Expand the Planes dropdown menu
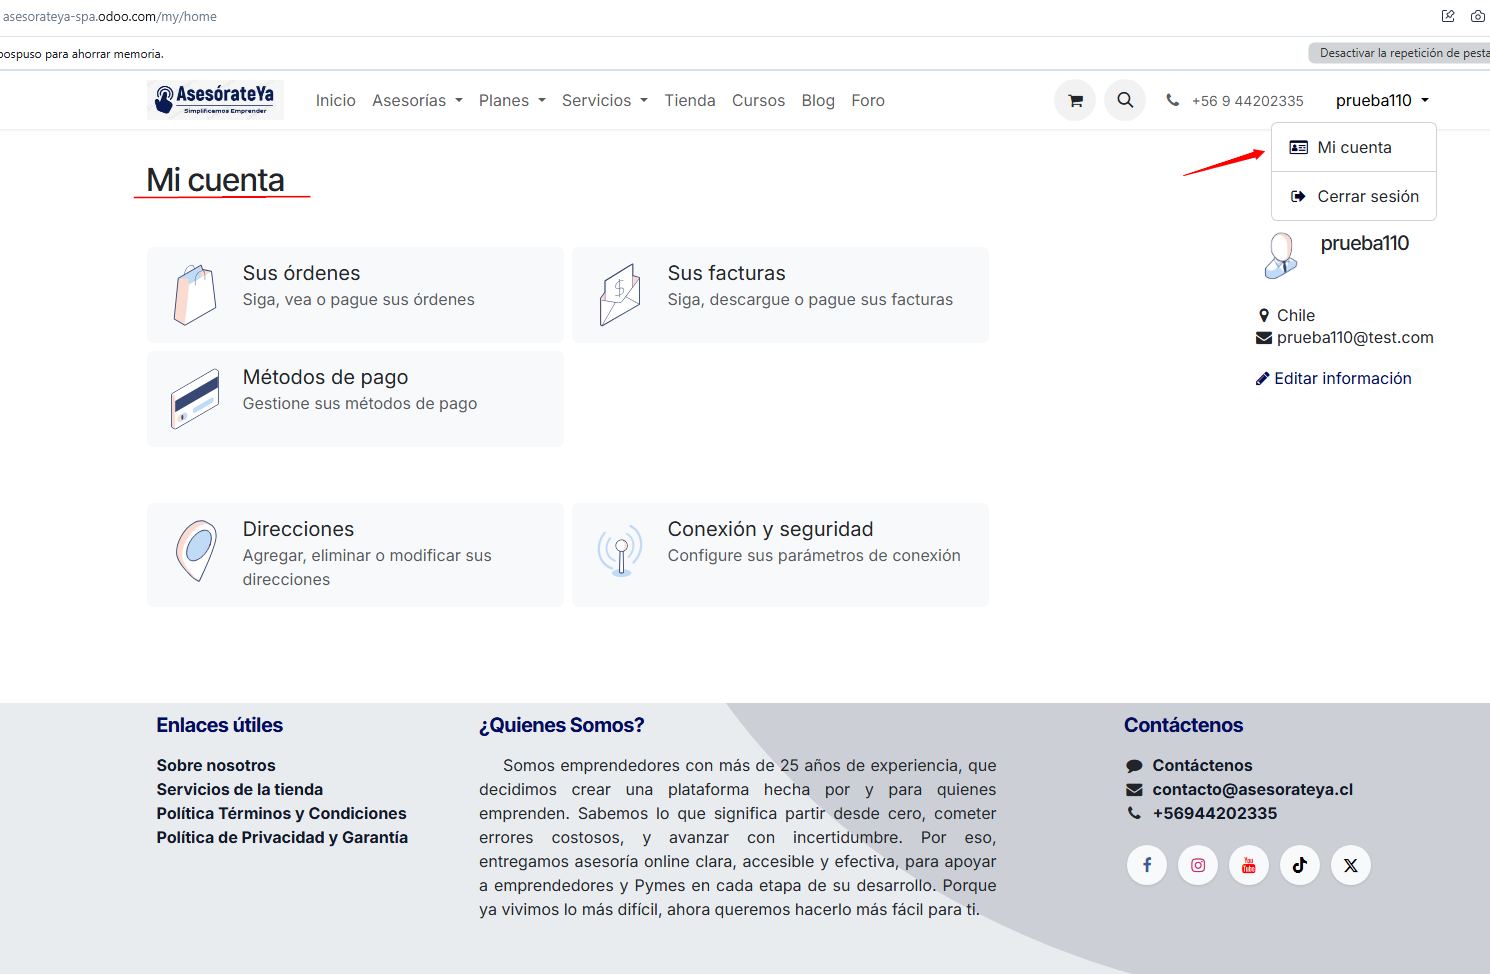The height and width of the screenshot is (974, 1490). (512, 101)
